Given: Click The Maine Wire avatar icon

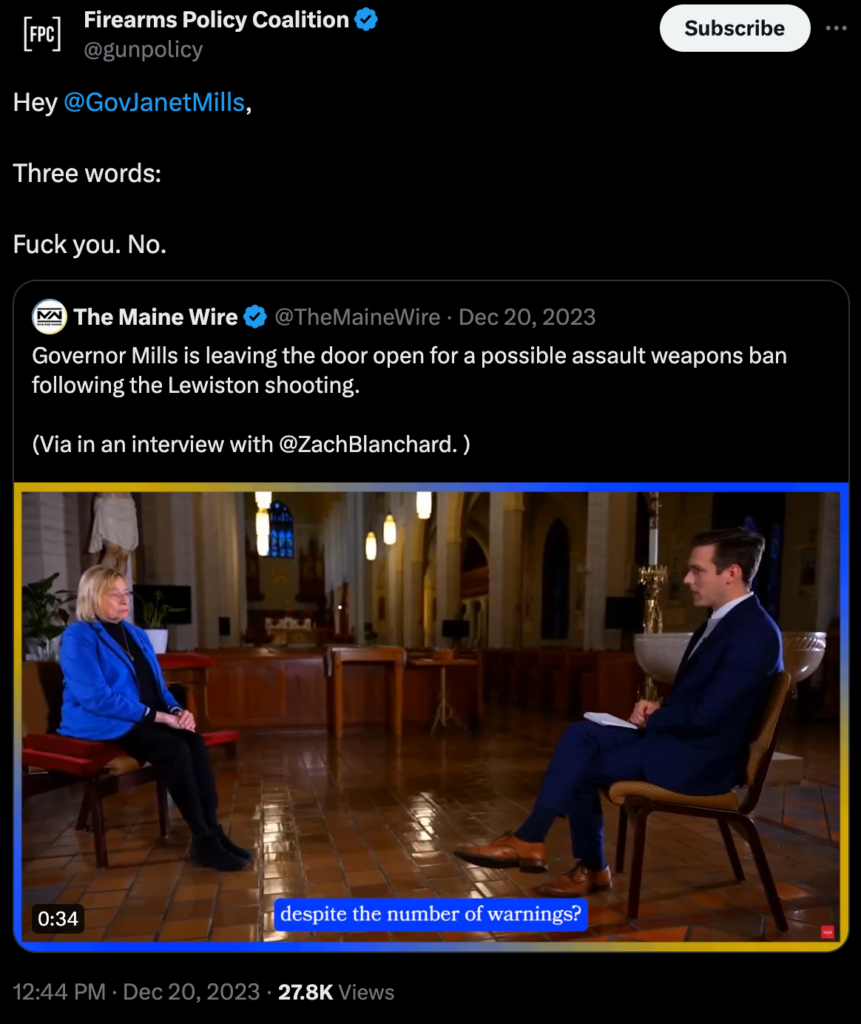Looking at the screenshot, I should coord(49,317).
